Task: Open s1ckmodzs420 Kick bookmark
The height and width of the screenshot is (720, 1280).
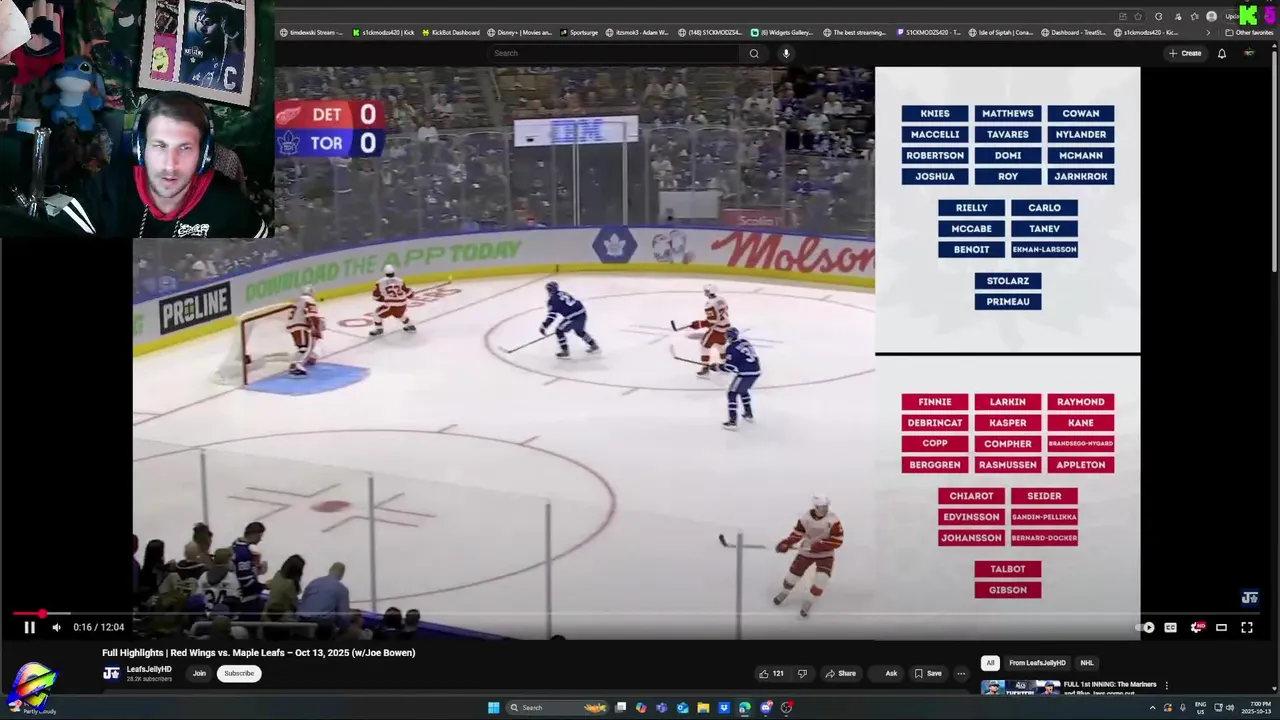Action: [383, 32]
